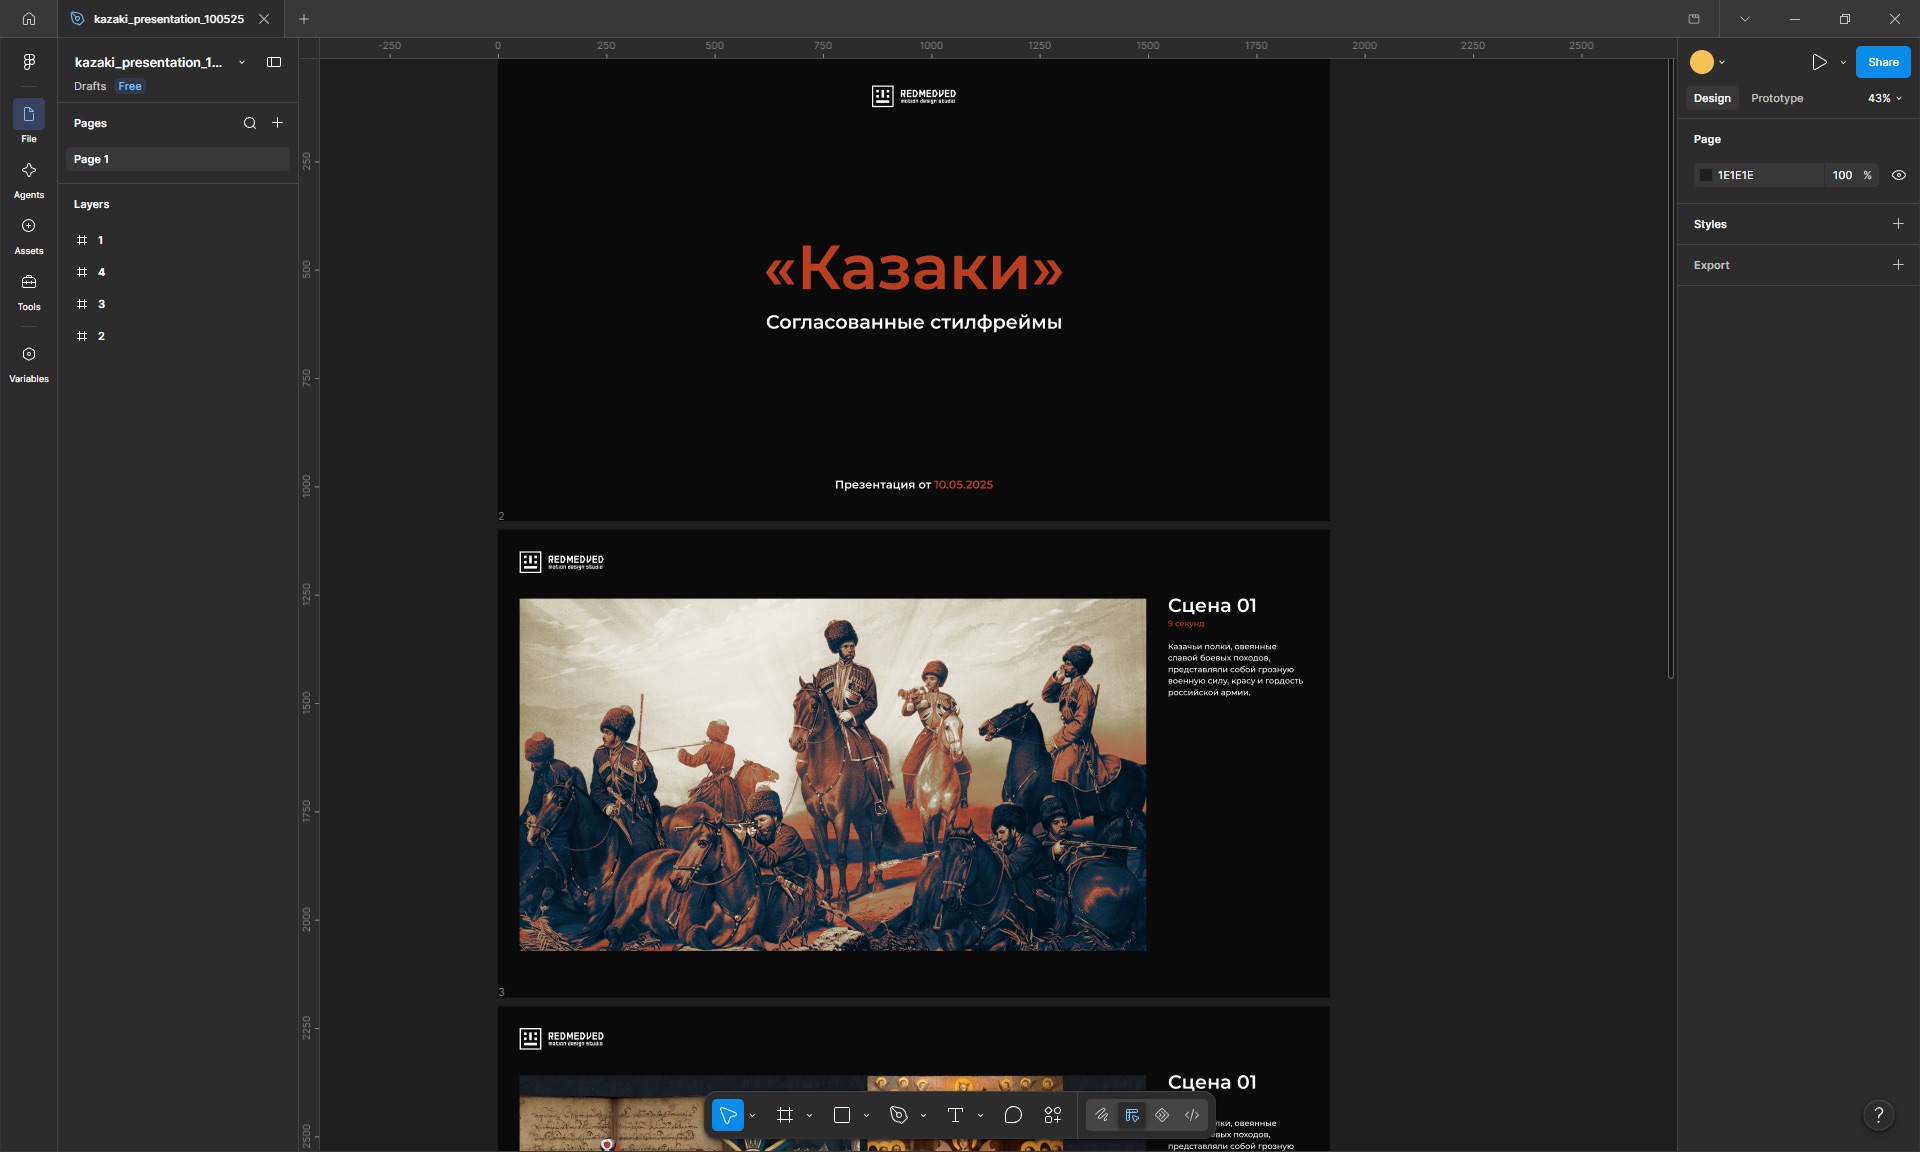Open the title bar chevron dropdown
The height and width of the screenshot is (1152, 1920).
(1745, 19)
